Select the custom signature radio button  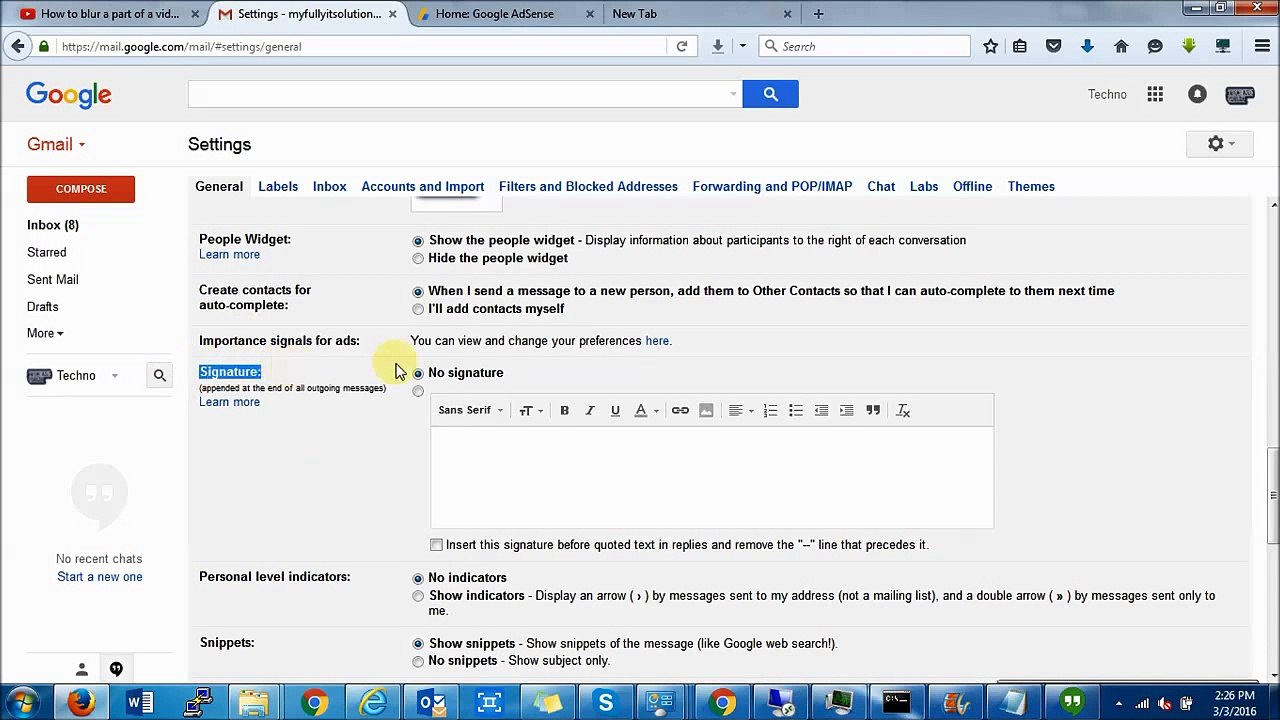click(418, 391)
